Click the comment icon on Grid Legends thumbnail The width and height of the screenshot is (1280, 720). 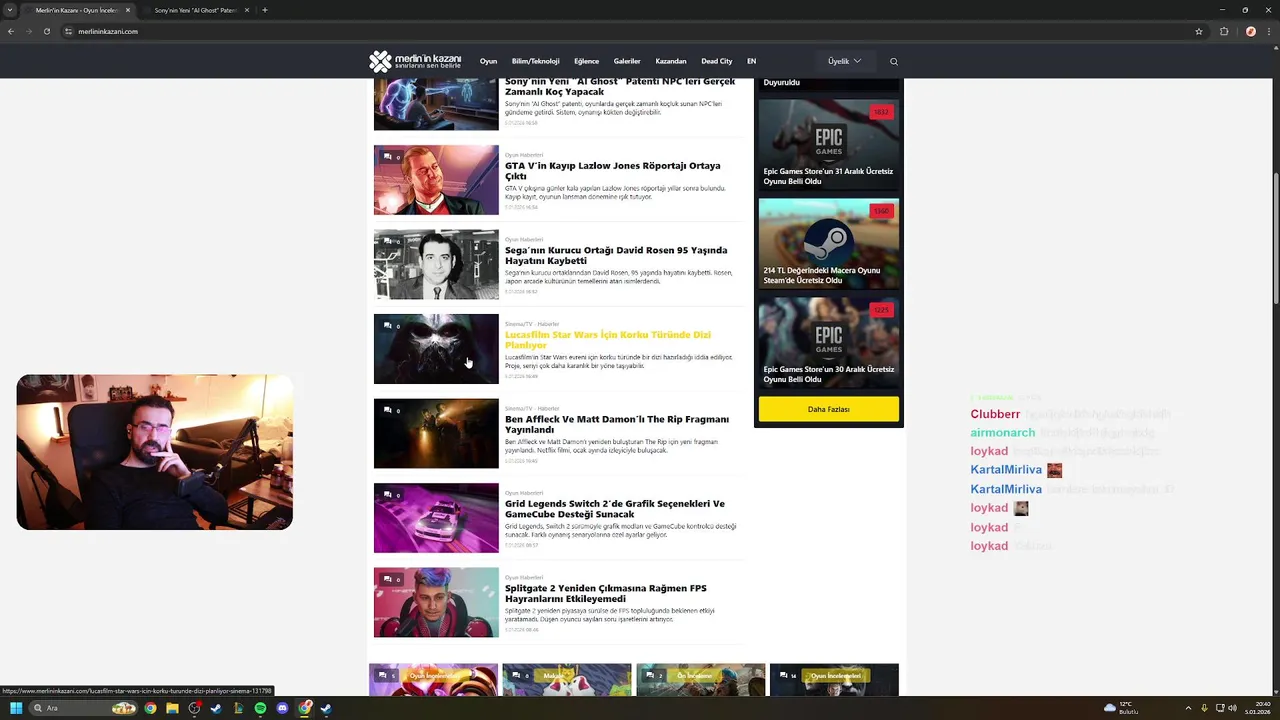387,495
